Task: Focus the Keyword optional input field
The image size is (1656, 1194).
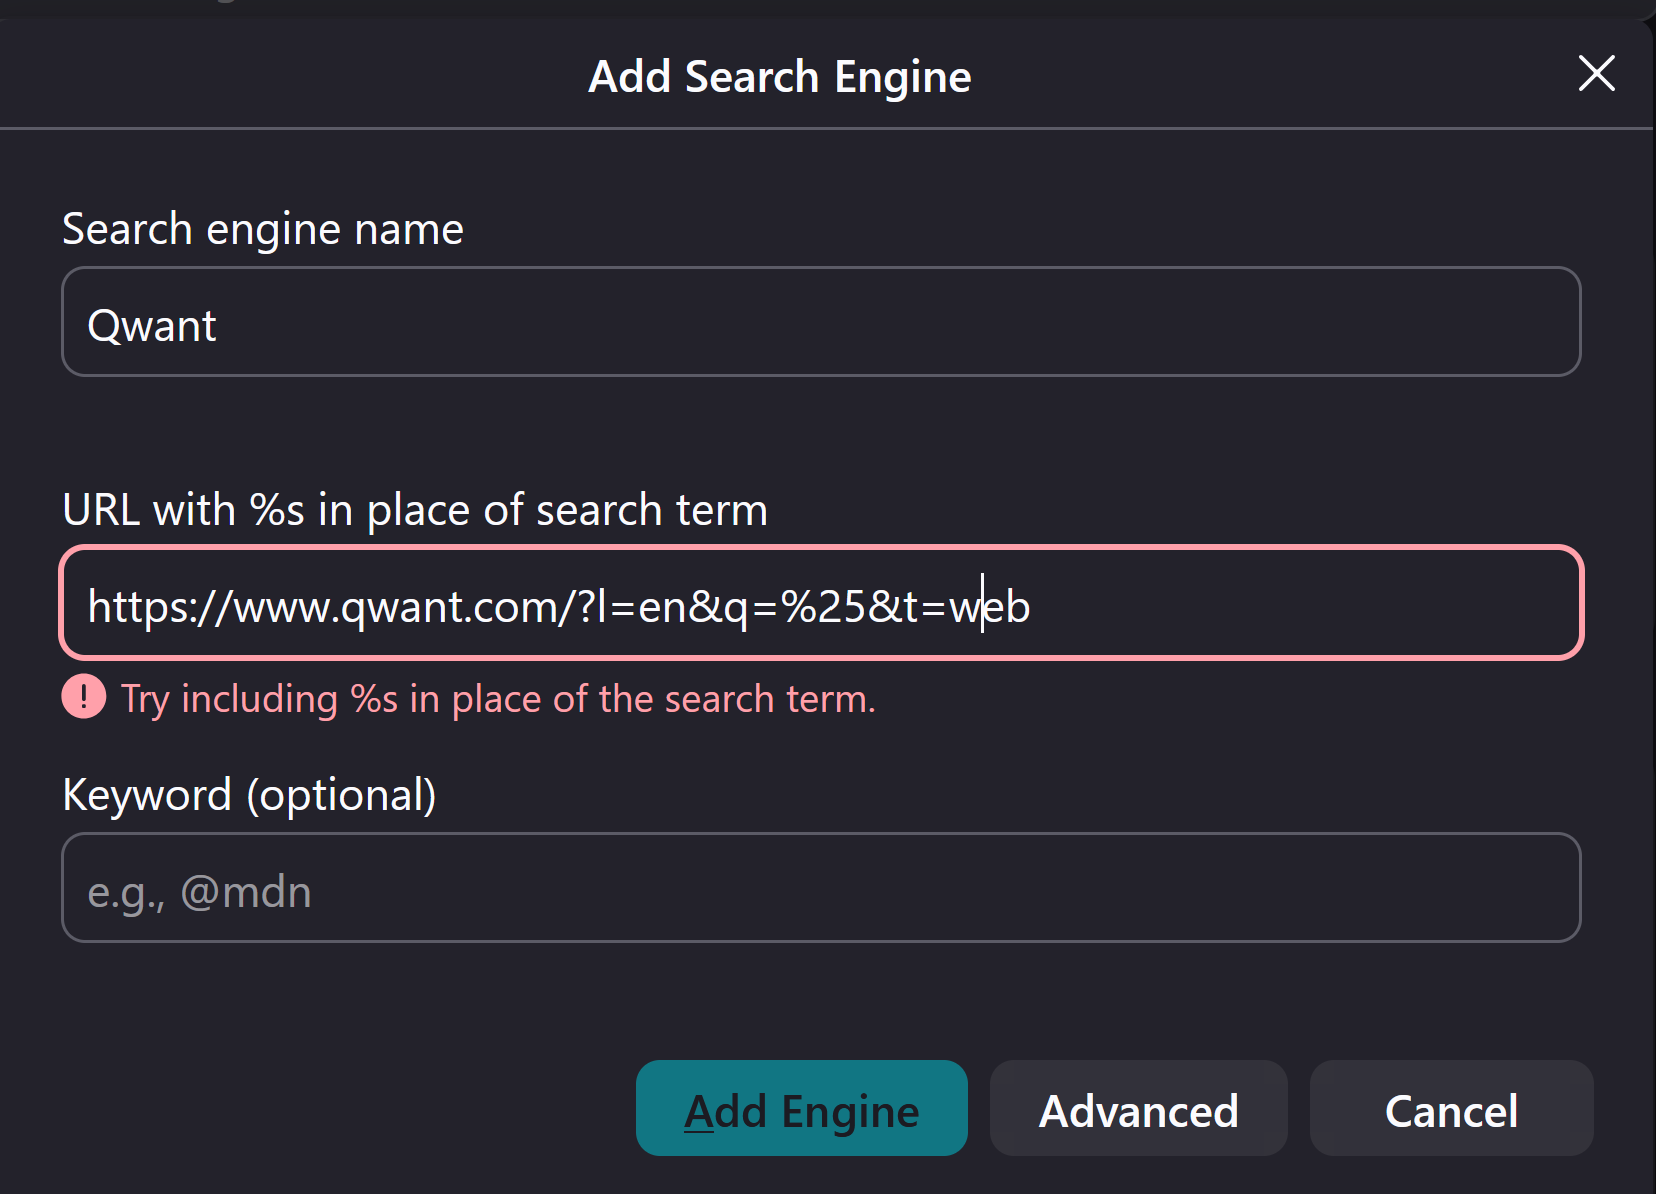Action: (821, 888)
